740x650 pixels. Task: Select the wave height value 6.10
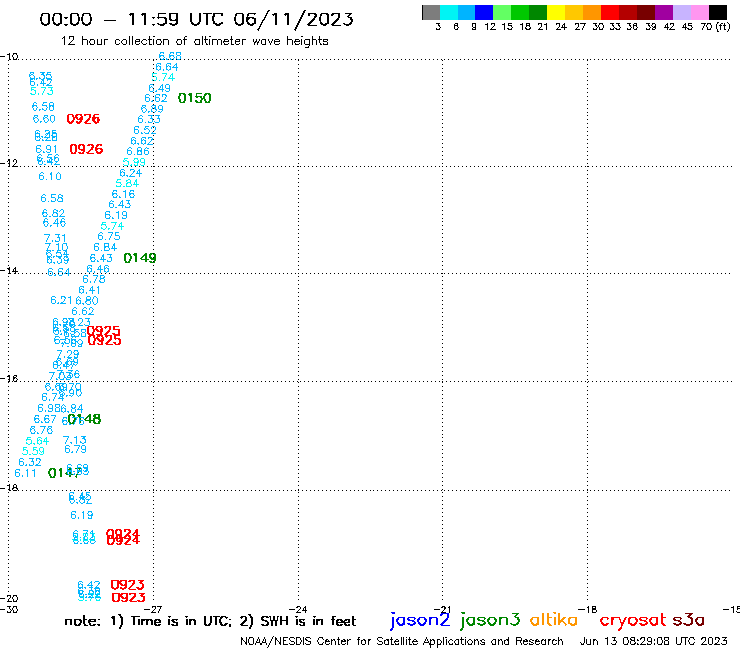(x=50, y=177)
